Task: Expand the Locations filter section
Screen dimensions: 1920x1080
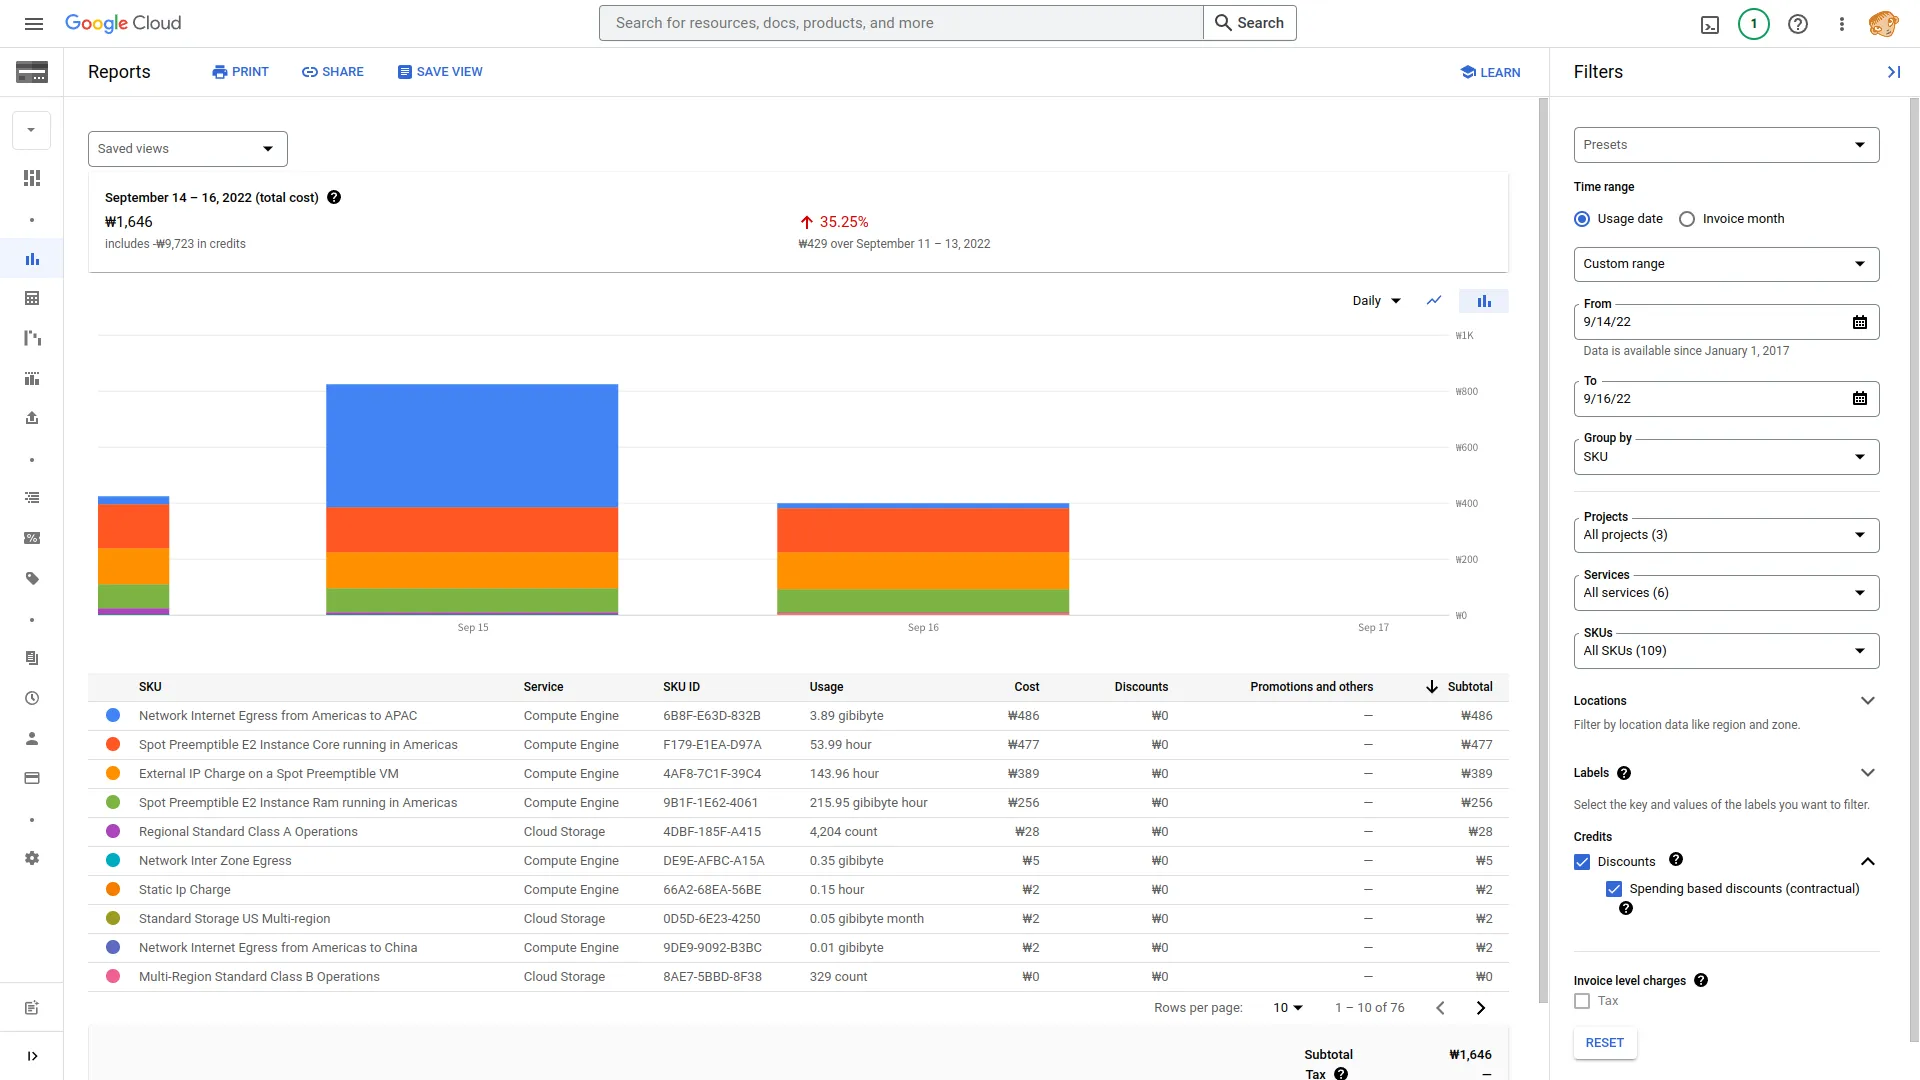Action: tap(1867, 701)
